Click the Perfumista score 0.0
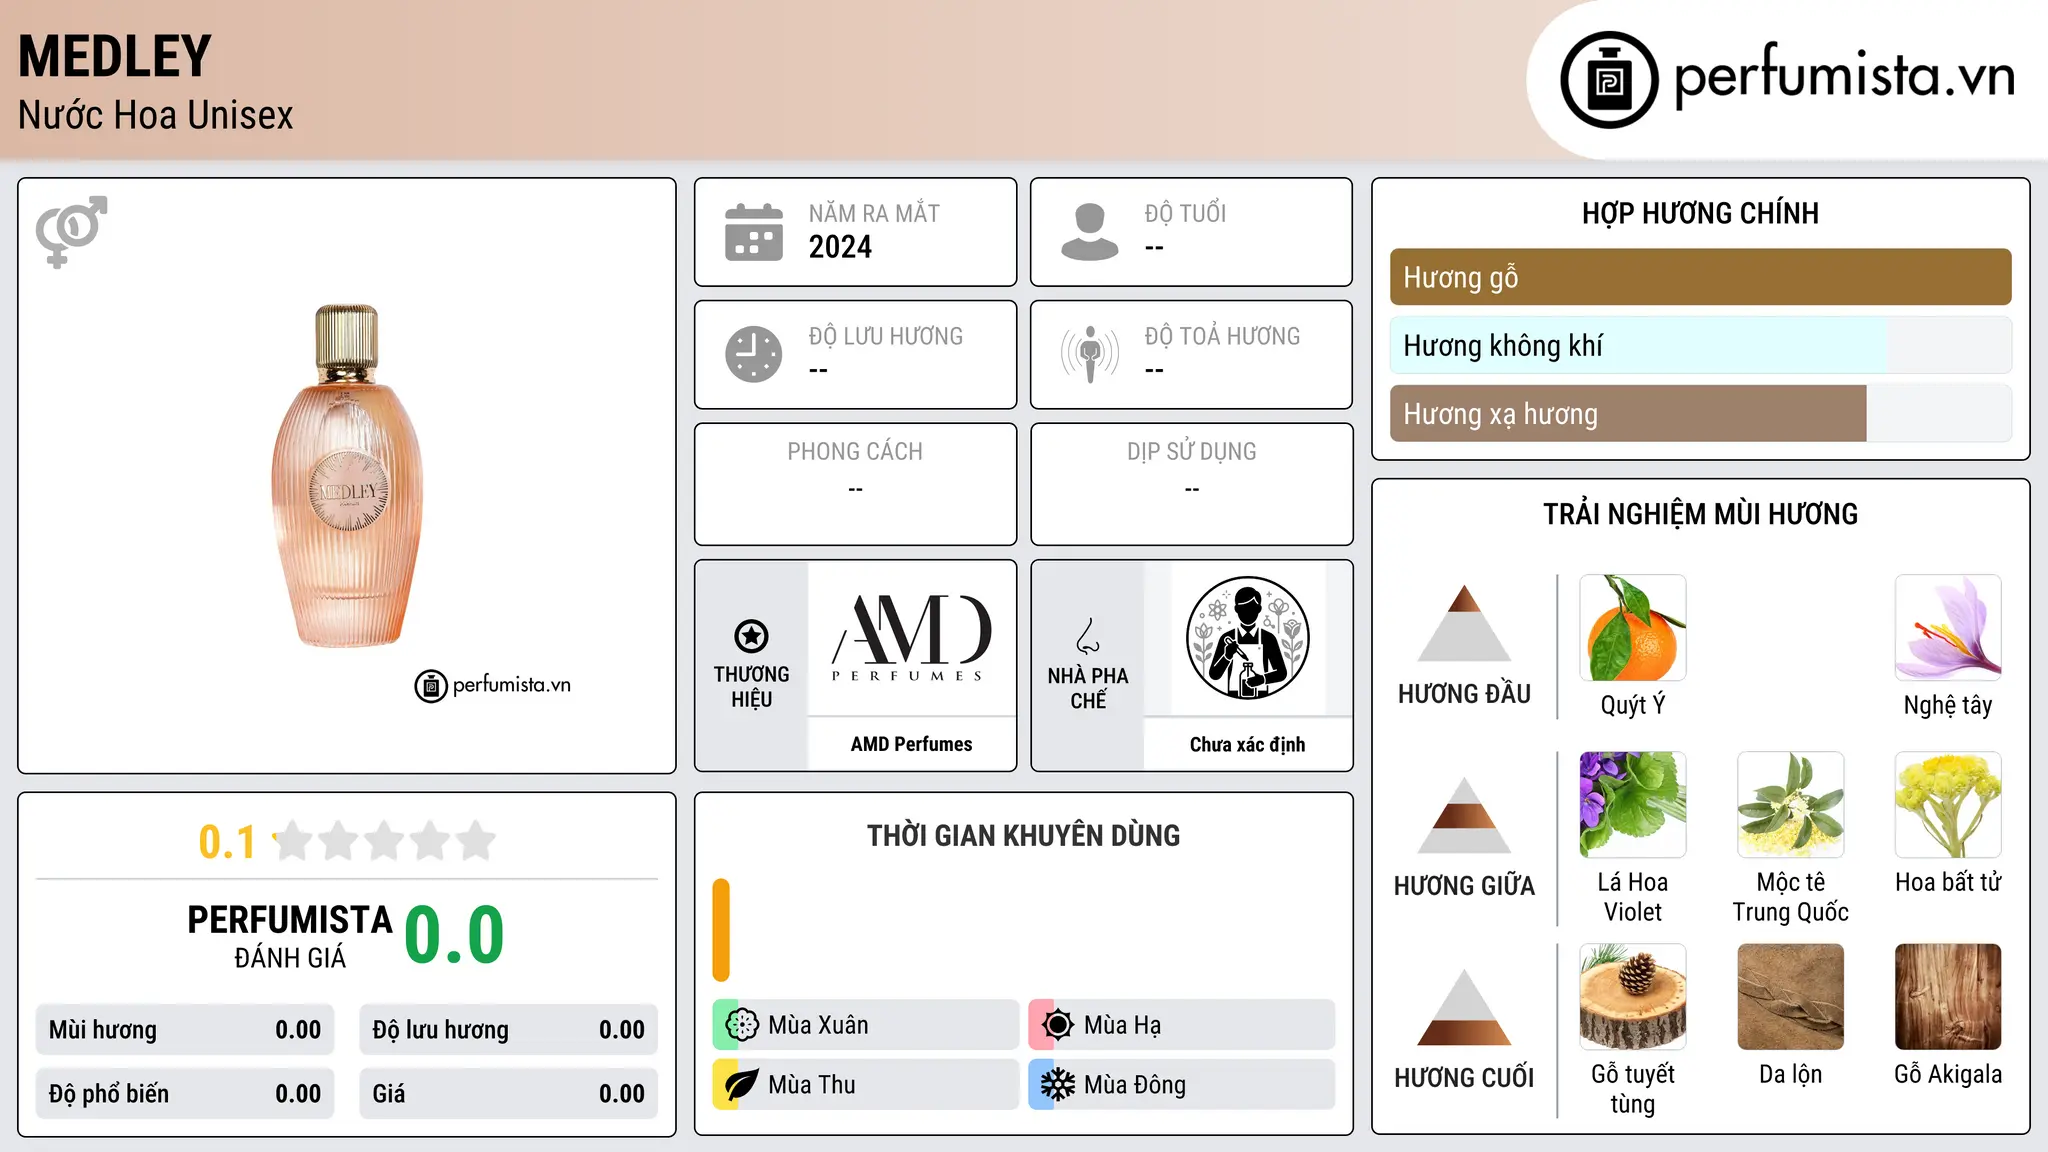This screenshot has width=2048, height=1152. point(454,935)
